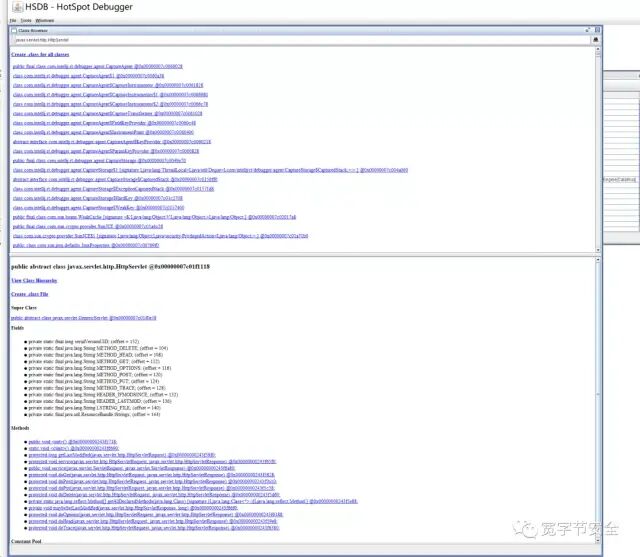The width and height of the screenshot is (640, 557).
Task: Open public void service ServletRequest link
Action: click(132, 468)
